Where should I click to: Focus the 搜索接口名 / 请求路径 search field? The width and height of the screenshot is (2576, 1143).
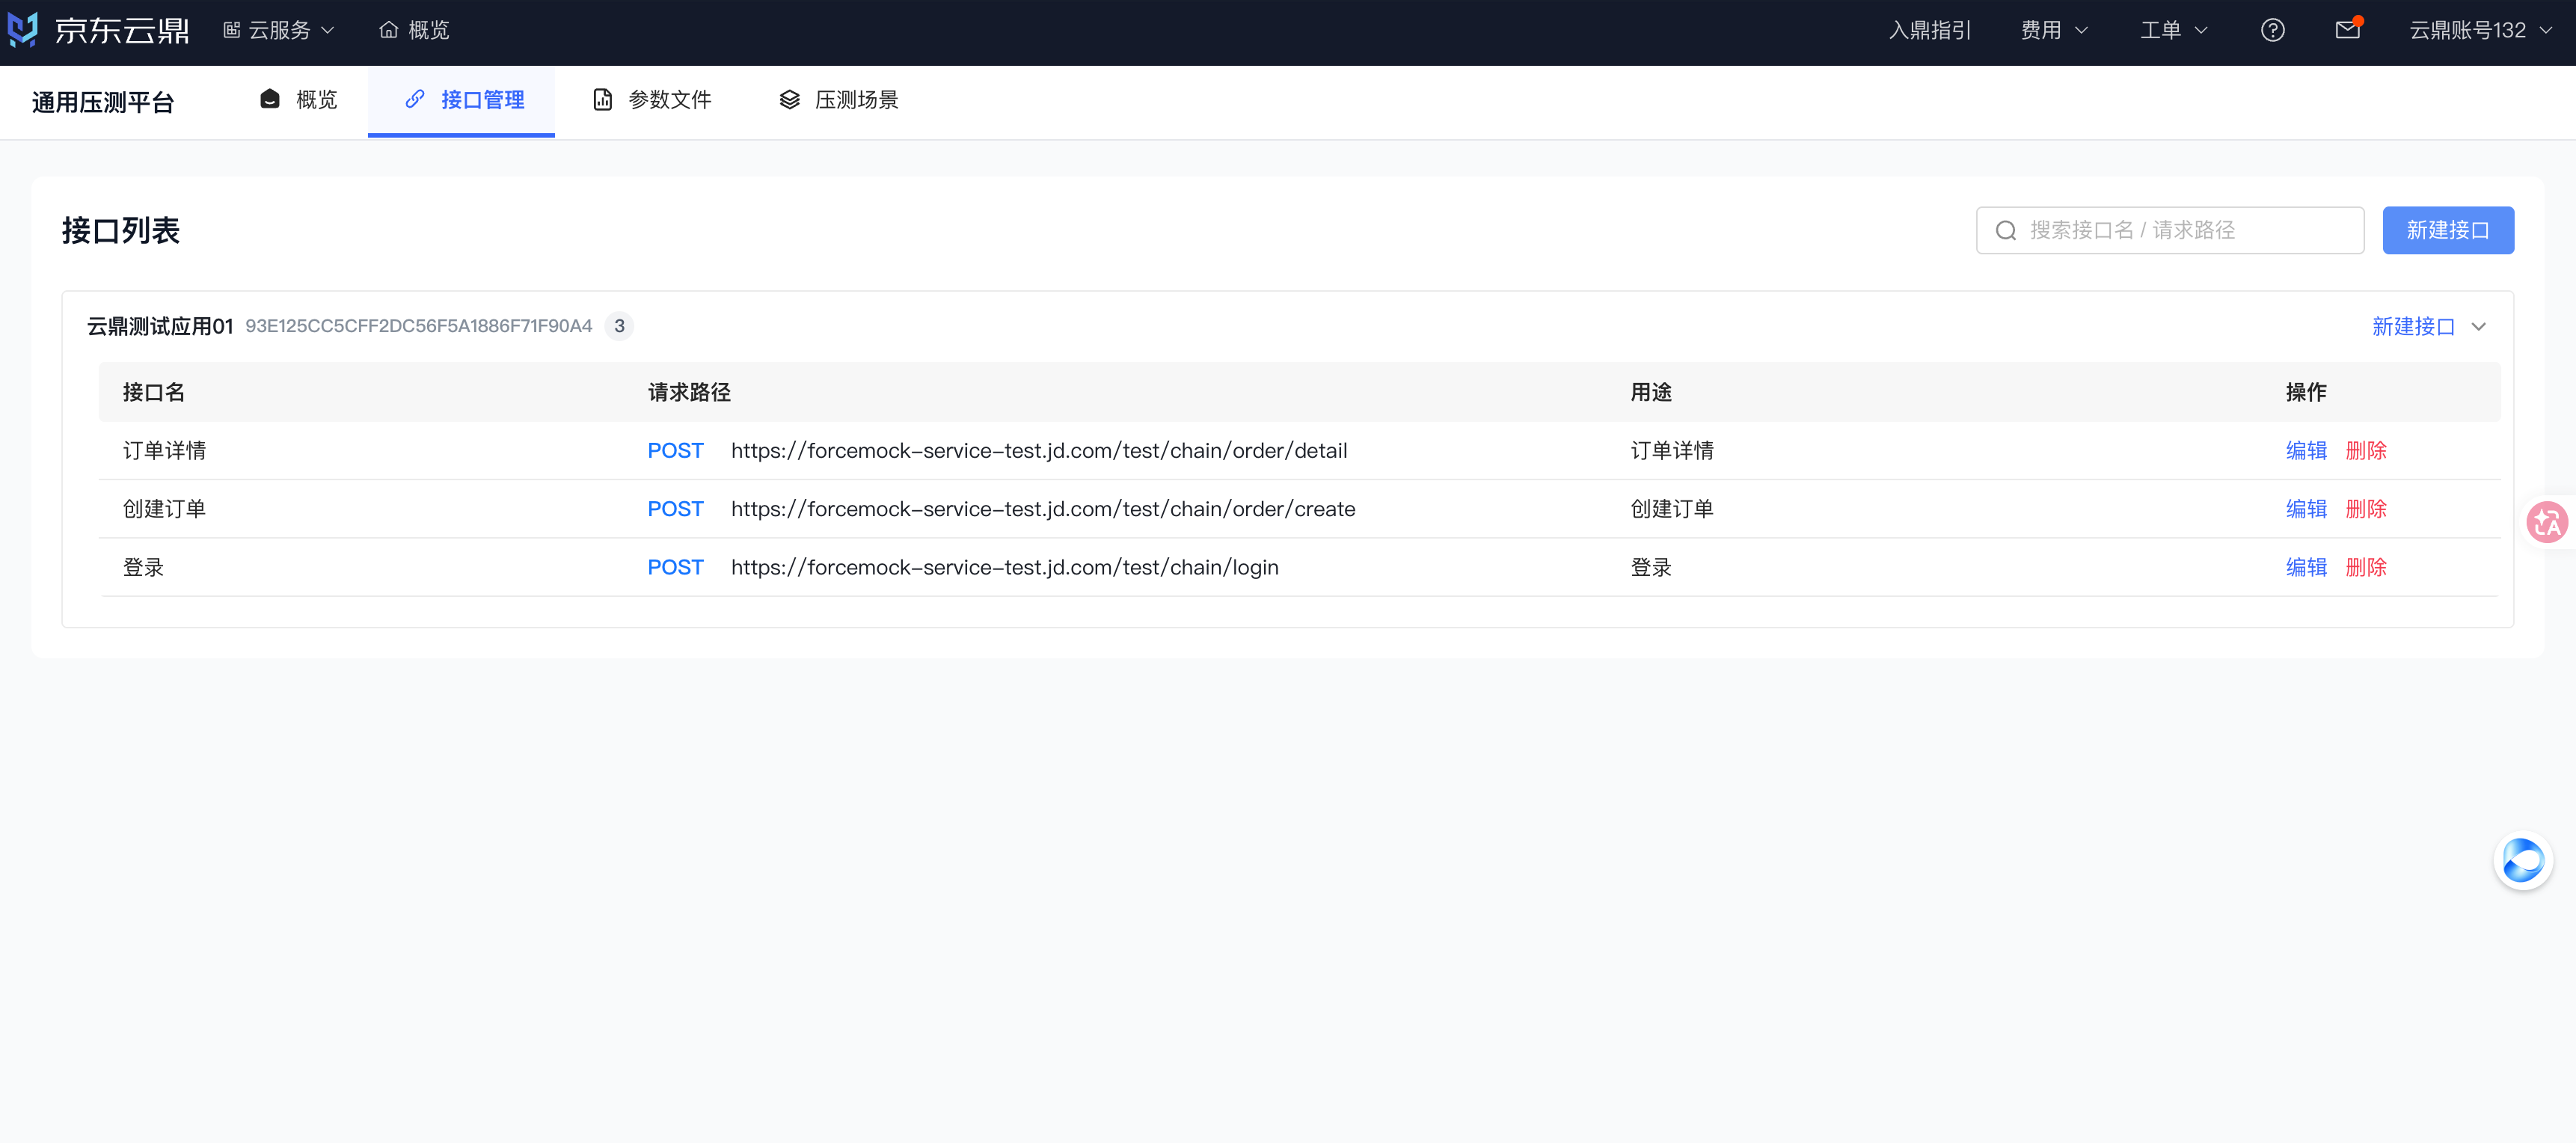(x=2169, y=230)
